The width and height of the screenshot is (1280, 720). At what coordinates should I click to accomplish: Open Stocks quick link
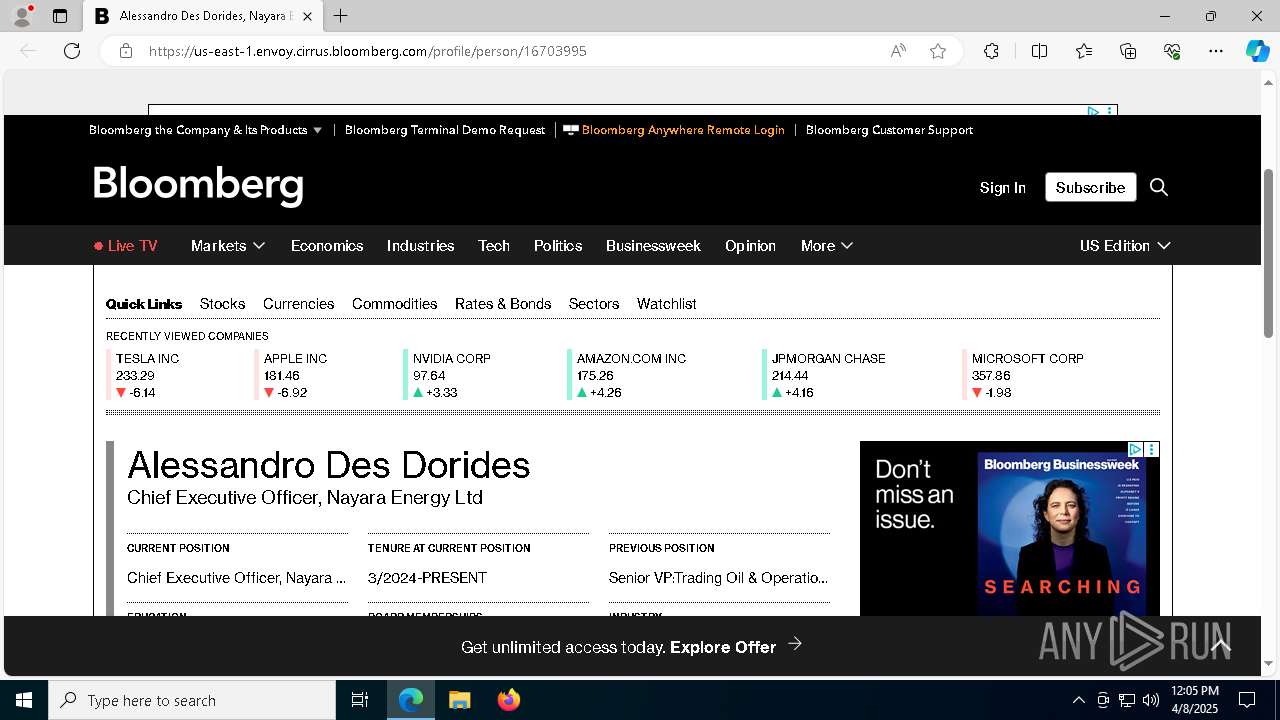222,304
